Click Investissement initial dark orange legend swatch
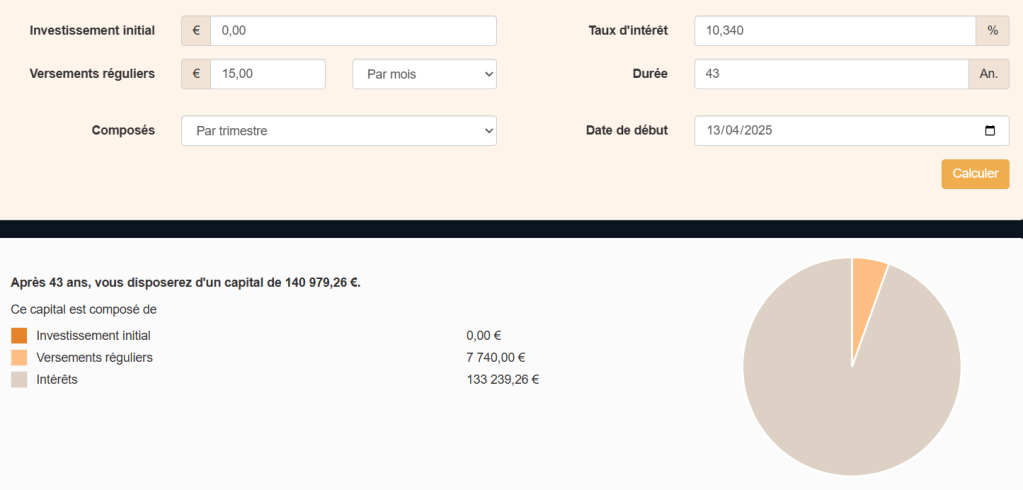This screenshot has width=1023, height=490. tap(19, 336)
